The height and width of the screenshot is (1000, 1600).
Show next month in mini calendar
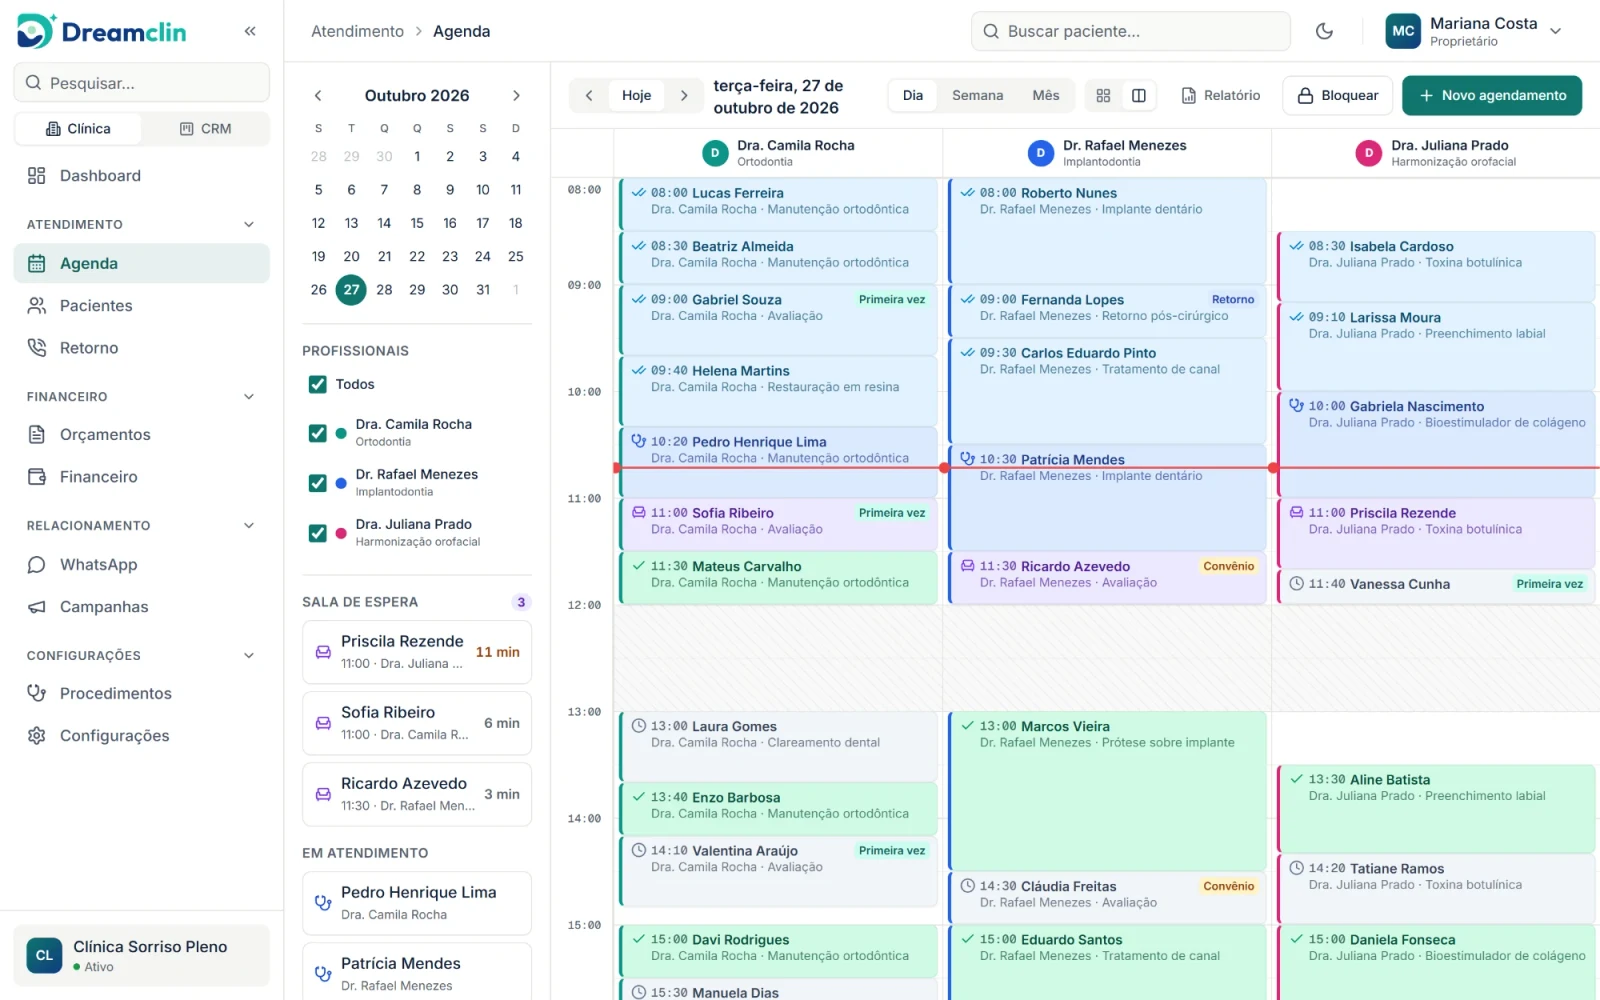click(x=516, y=96)
